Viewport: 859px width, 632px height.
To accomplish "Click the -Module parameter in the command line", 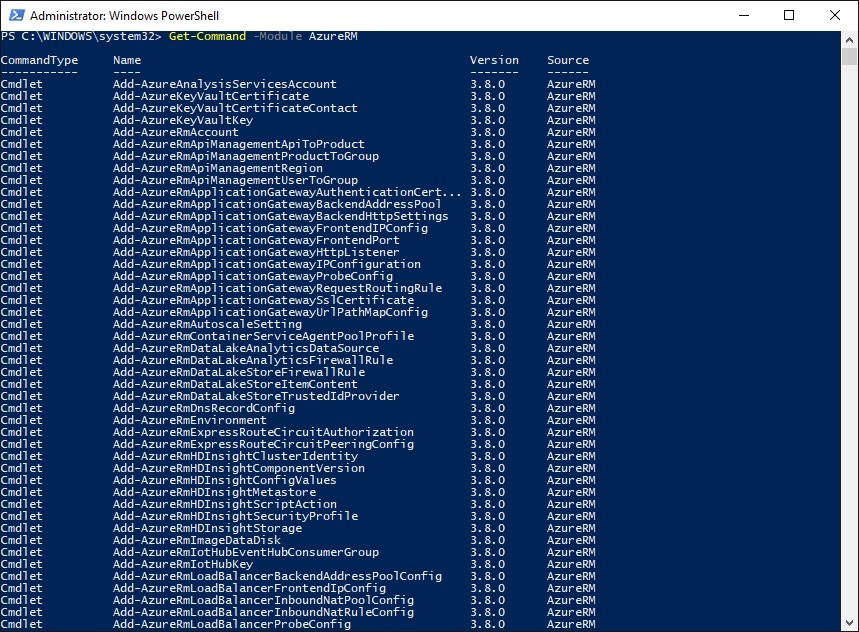I will tap(277, 36).
